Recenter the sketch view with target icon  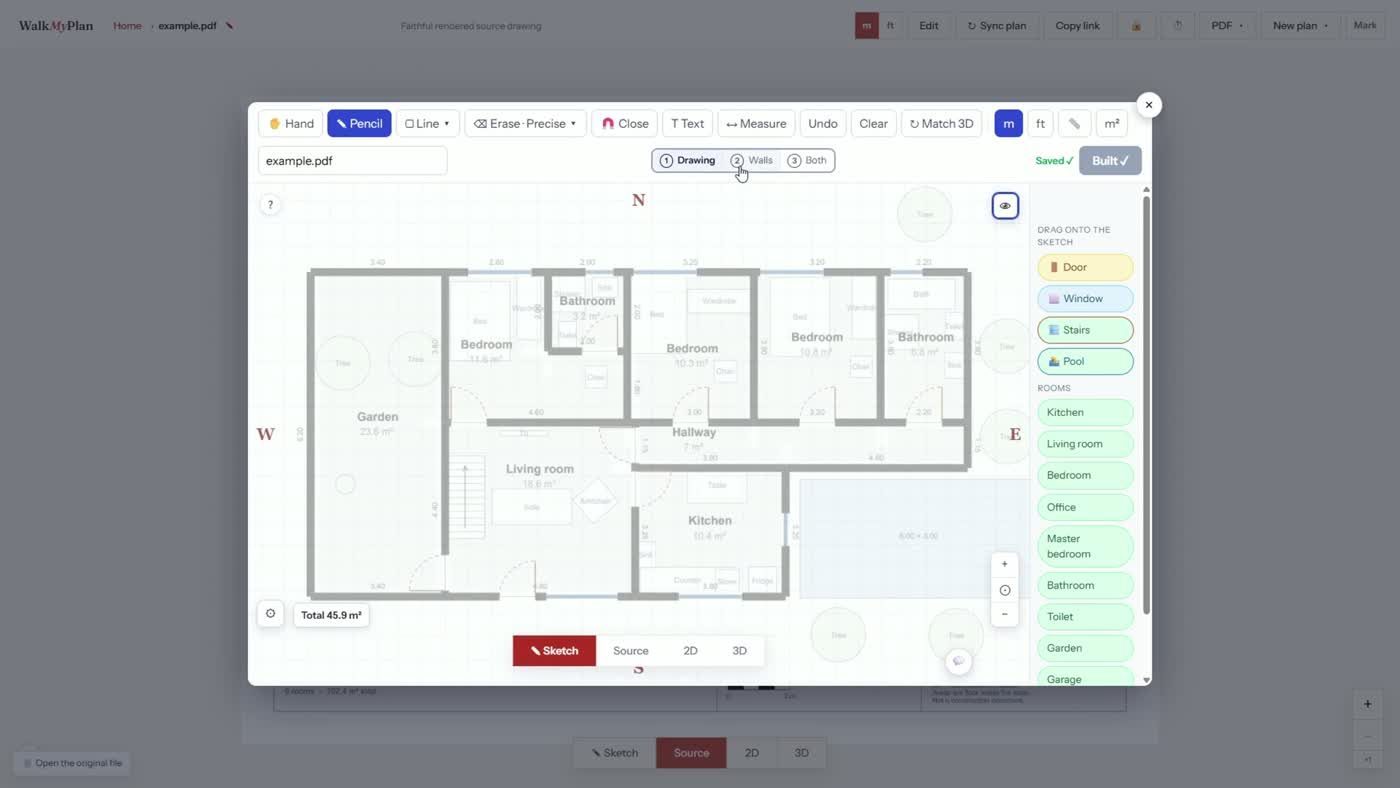pos(1005,590)
